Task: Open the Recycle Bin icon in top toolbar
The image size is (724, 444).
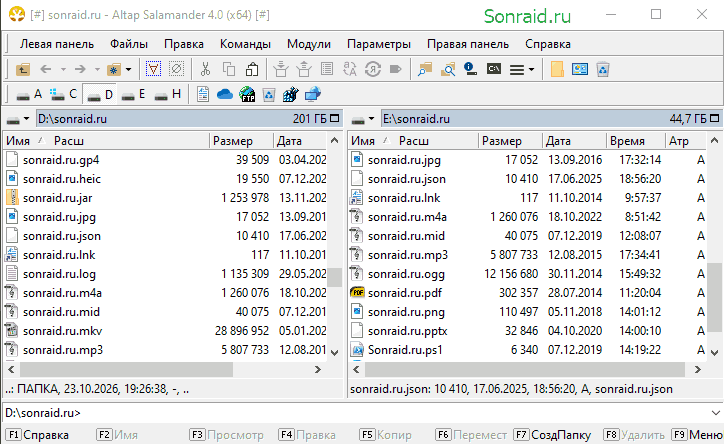Action: pos(603,69)
